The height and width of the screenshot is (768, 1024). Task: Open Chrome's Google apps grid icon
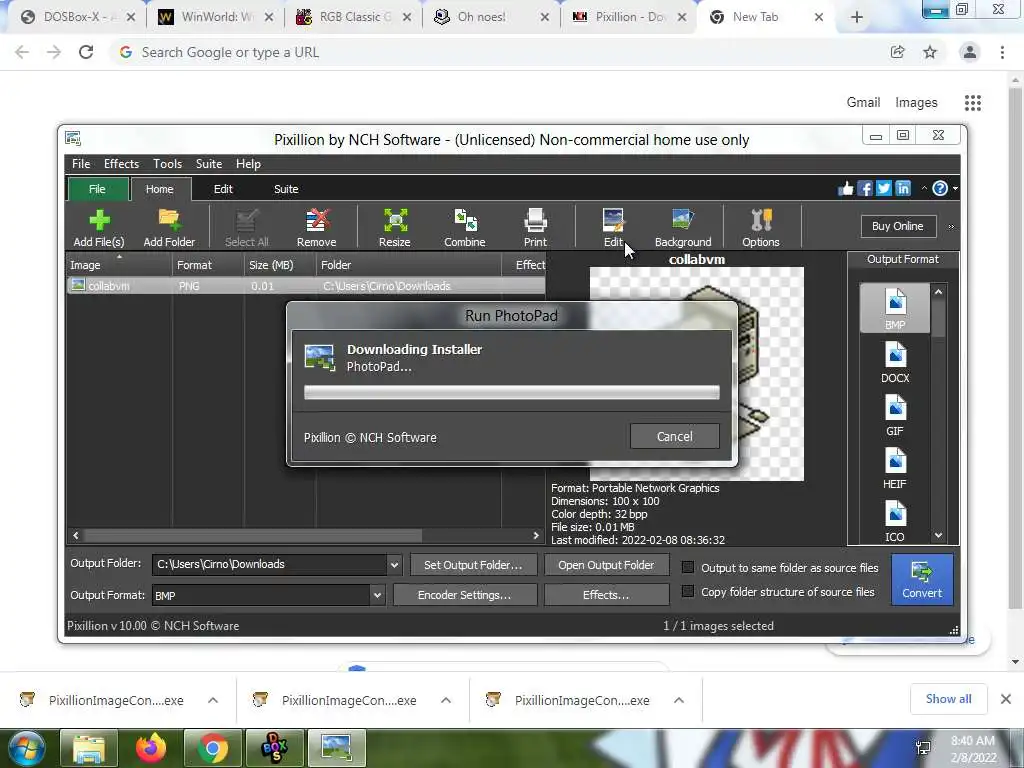pos(973,103)
